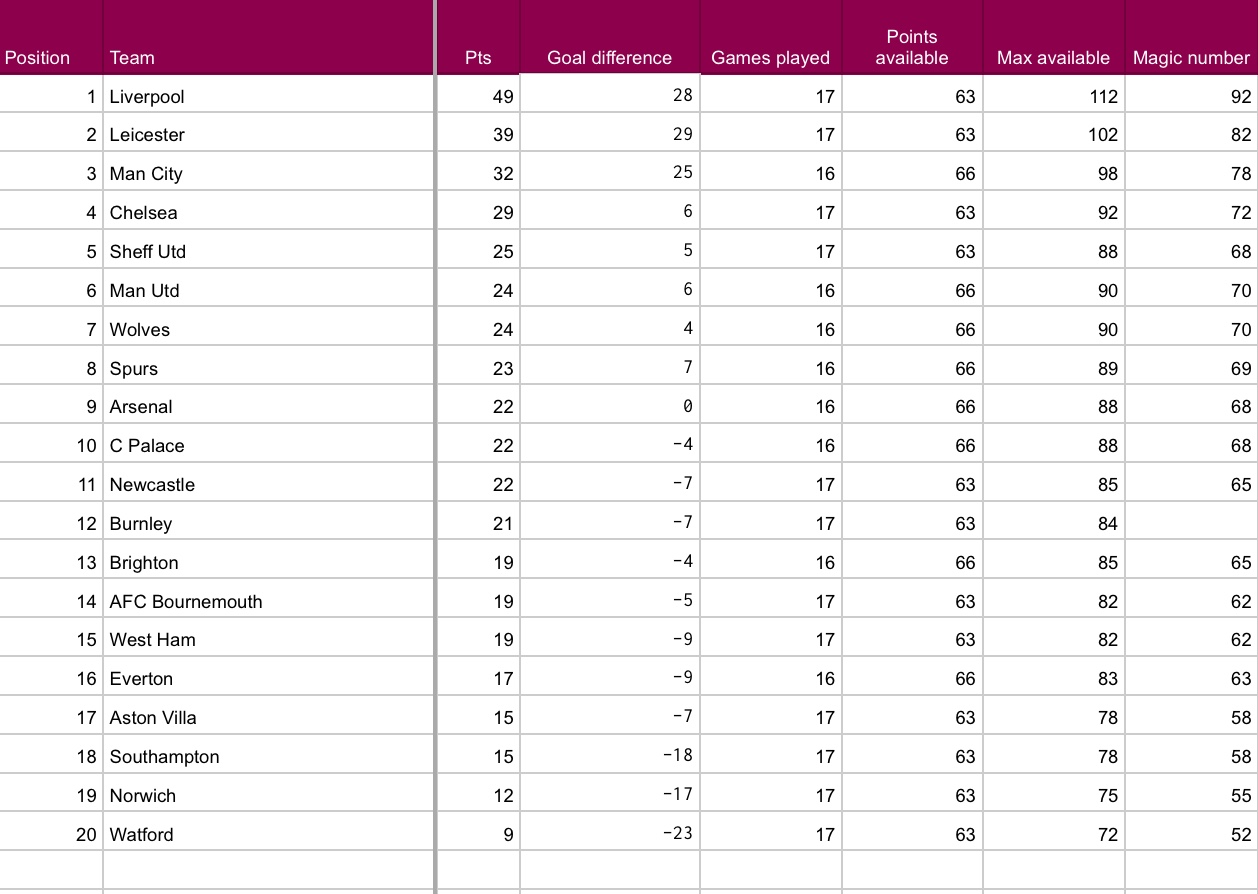Click the Position column header
This screenshot has height=894, width=1258.
tap(38, 57)
